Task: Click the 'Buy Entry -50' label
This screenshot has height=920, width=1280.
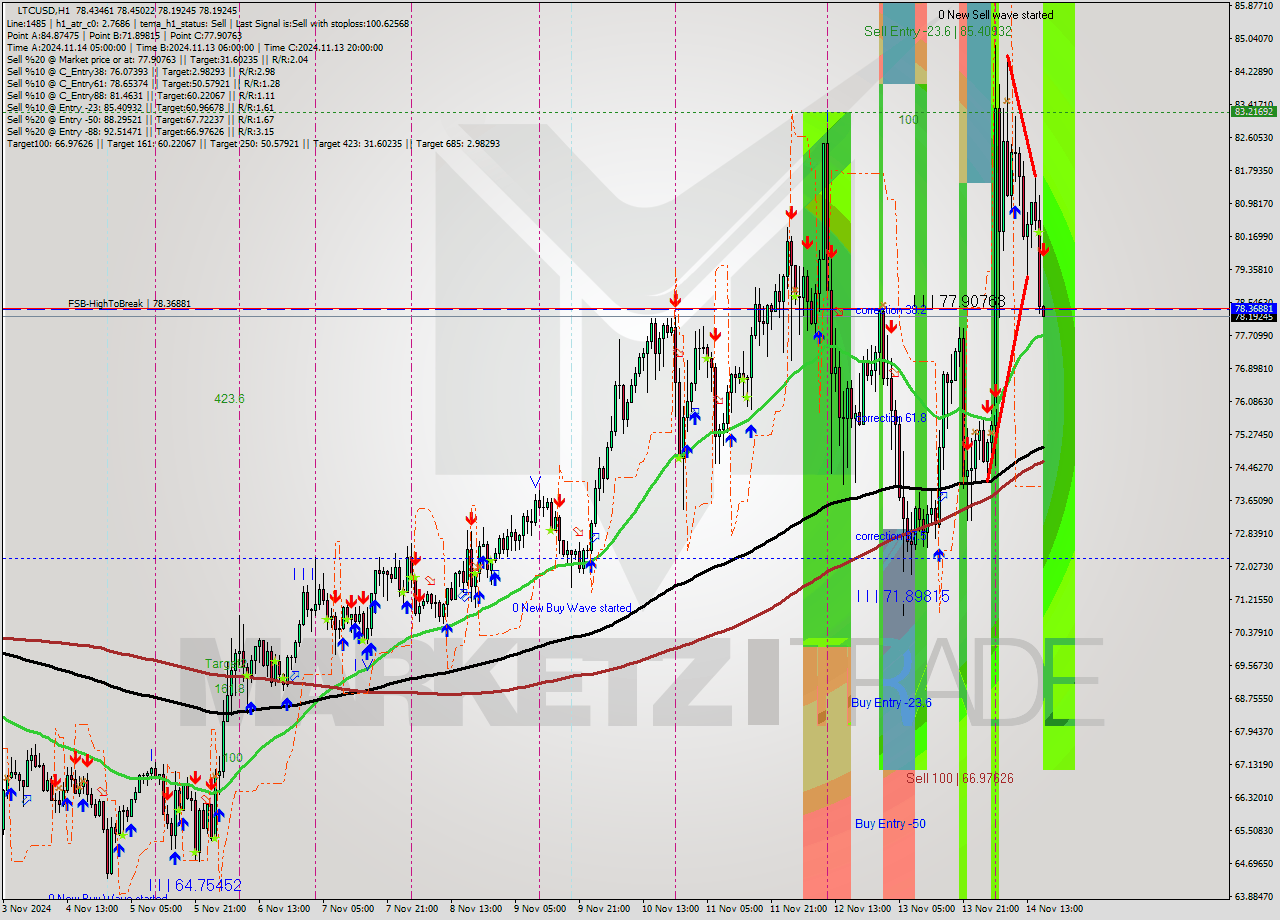Action: coord(890,824)
